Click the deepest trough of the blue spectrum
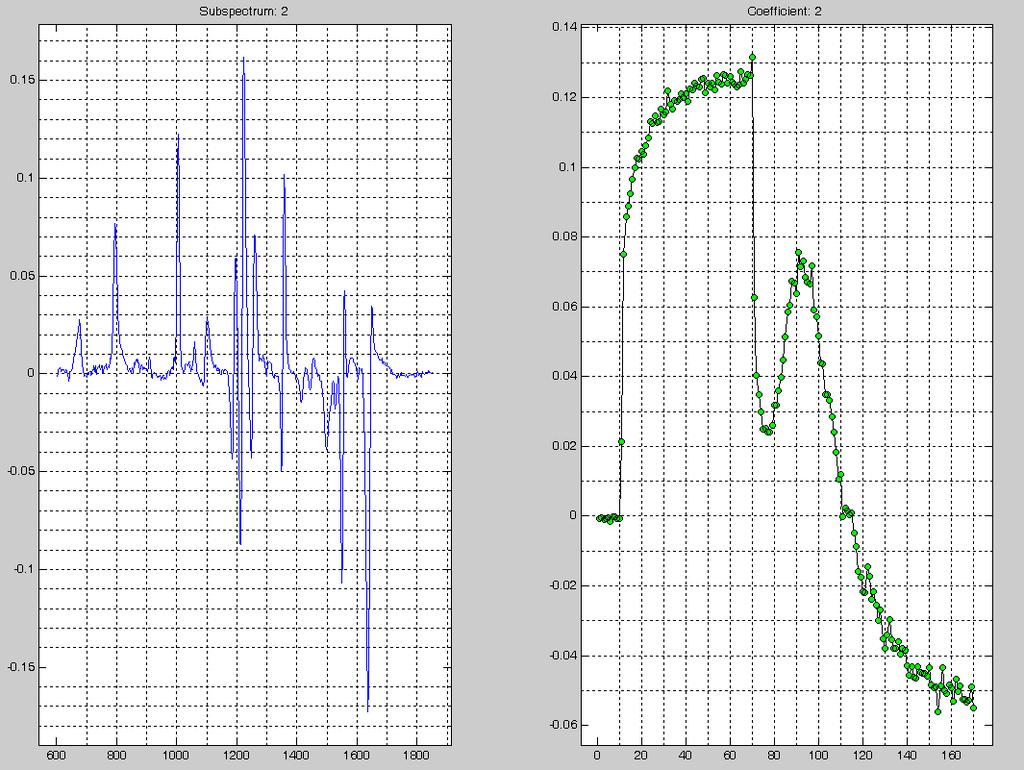 click(x=368, y=711)
